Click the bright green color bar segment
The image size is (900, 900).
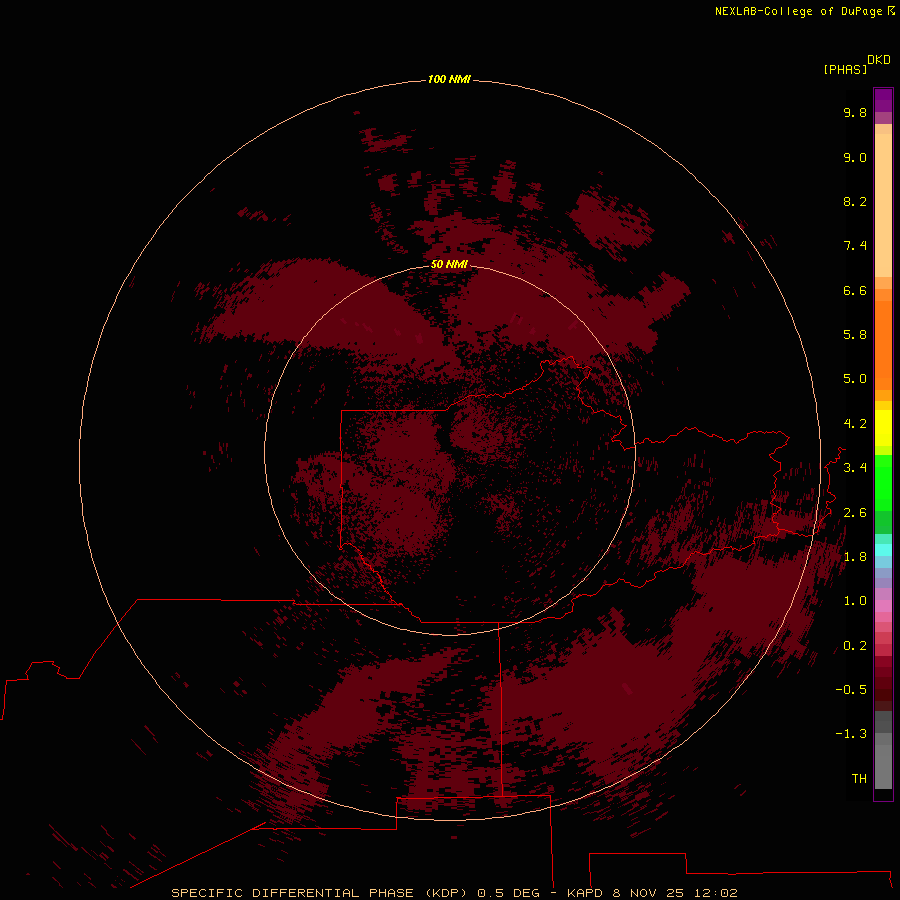(x=883, y=483)
